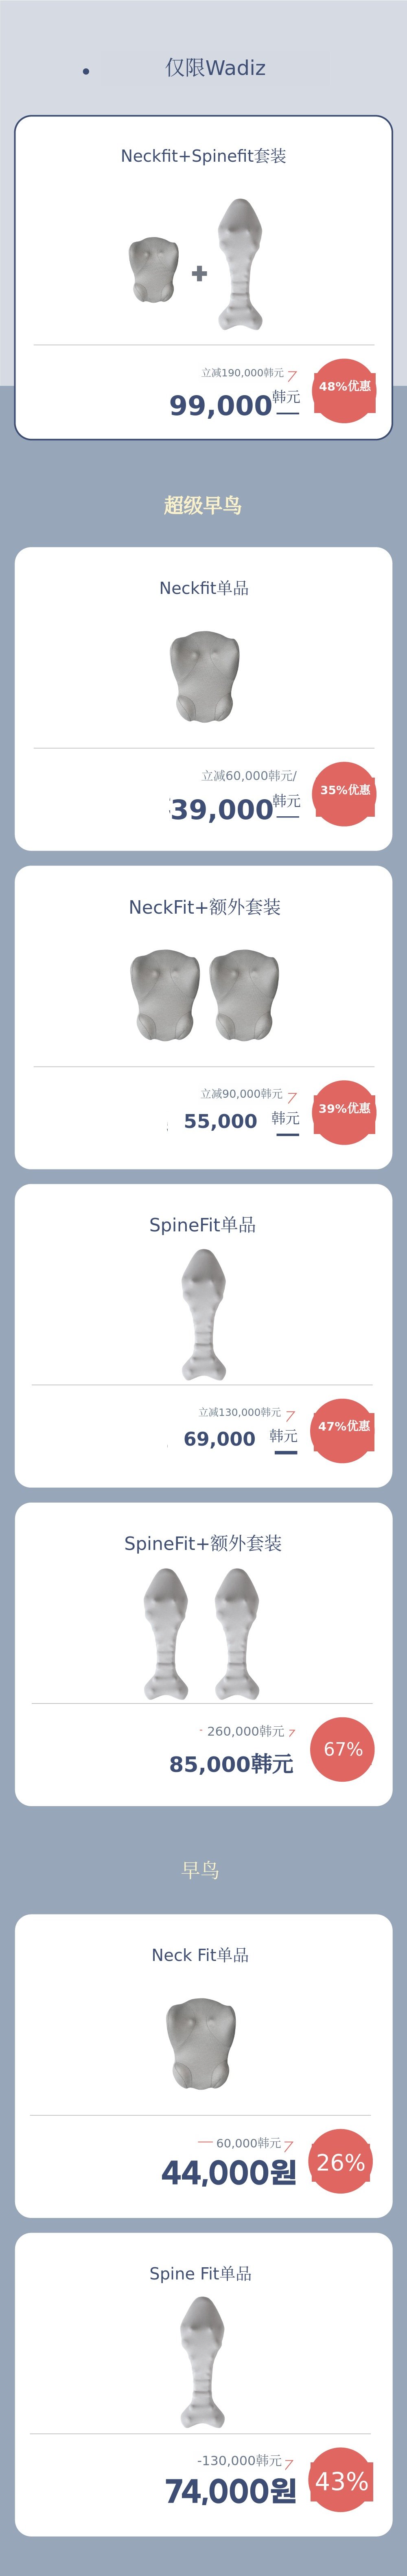407x2576 pixels.
Task: Open the SpineFit+额外套装 product image
Action: coord(202,1633)
